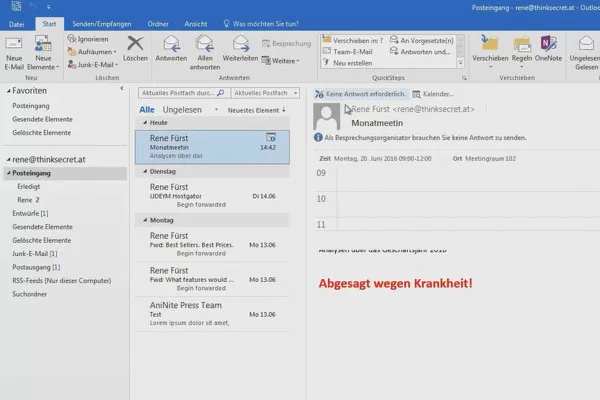Collapse the Dienstag message group
Image resolution: width=600 pixels, height=400 pixels.
145,171
